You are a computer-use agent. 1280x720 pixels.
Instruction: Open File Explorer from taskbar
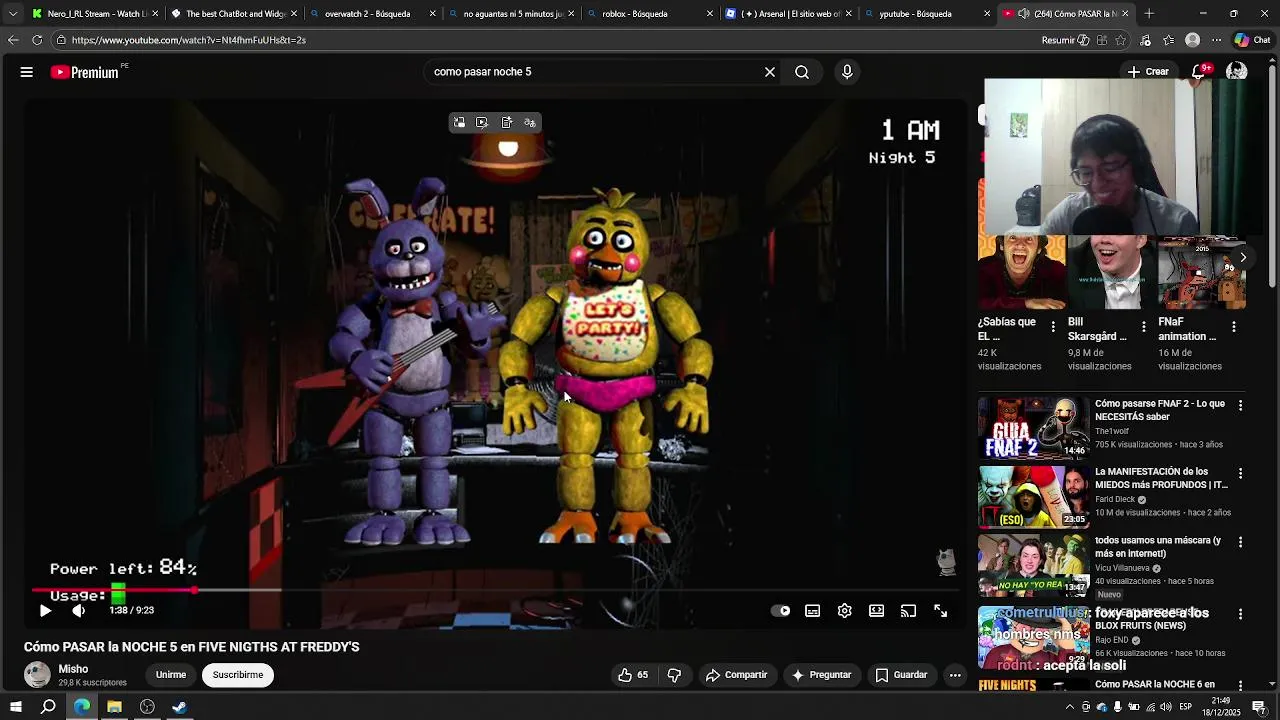(114, 707)
